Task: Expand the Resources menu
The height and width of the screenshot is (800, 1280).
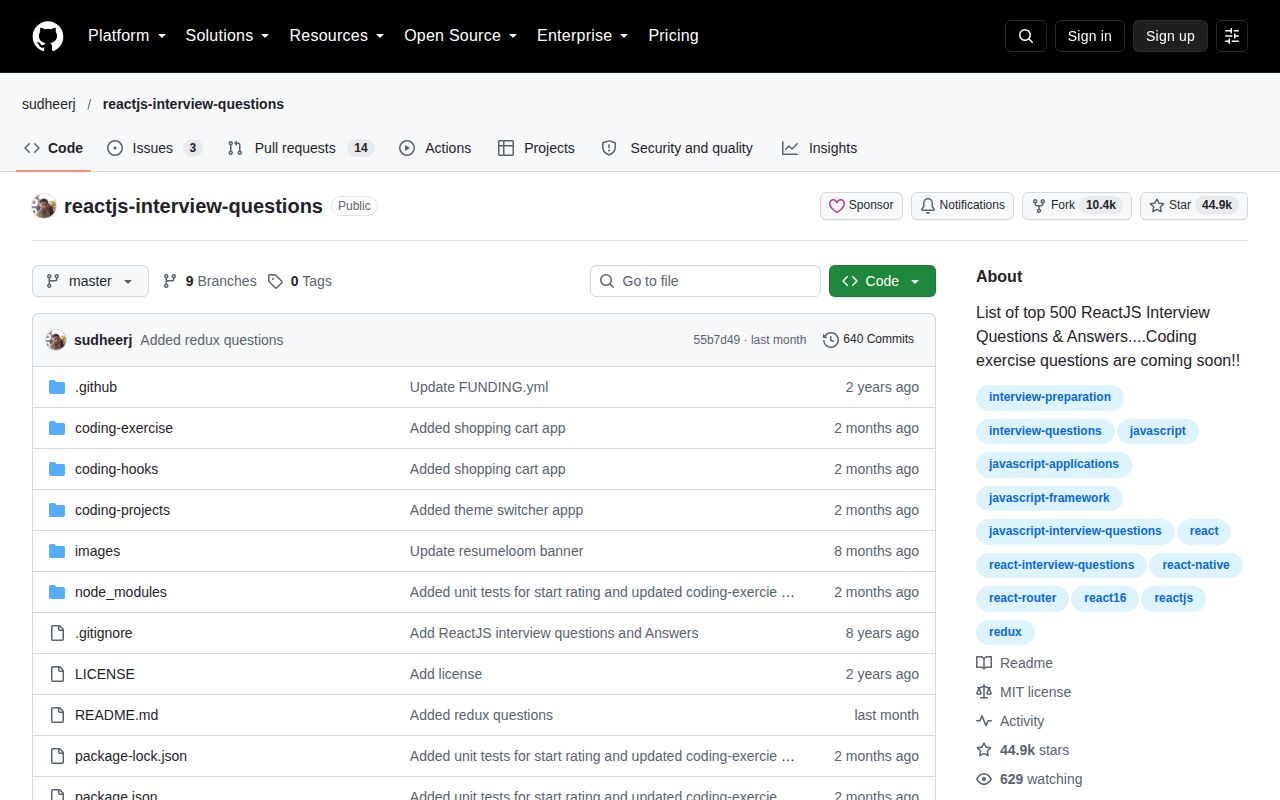Action: (337, 36)
